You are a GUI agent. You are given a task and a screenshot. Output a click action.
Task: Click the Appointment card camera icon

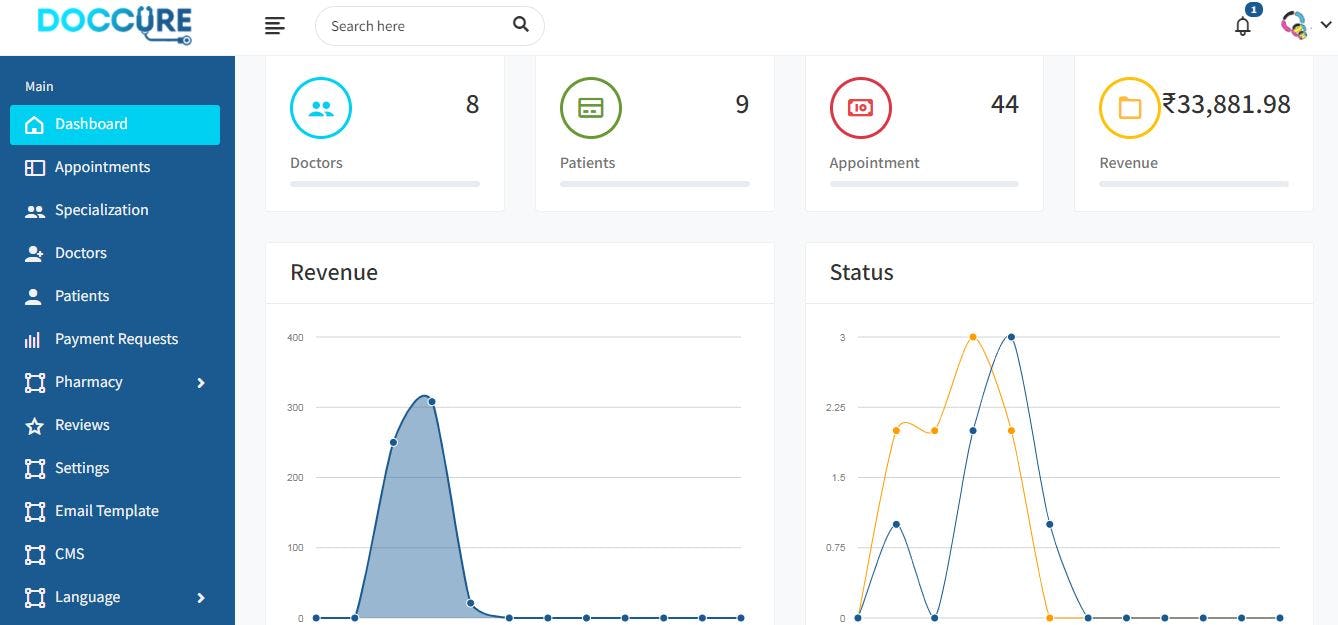860,107
